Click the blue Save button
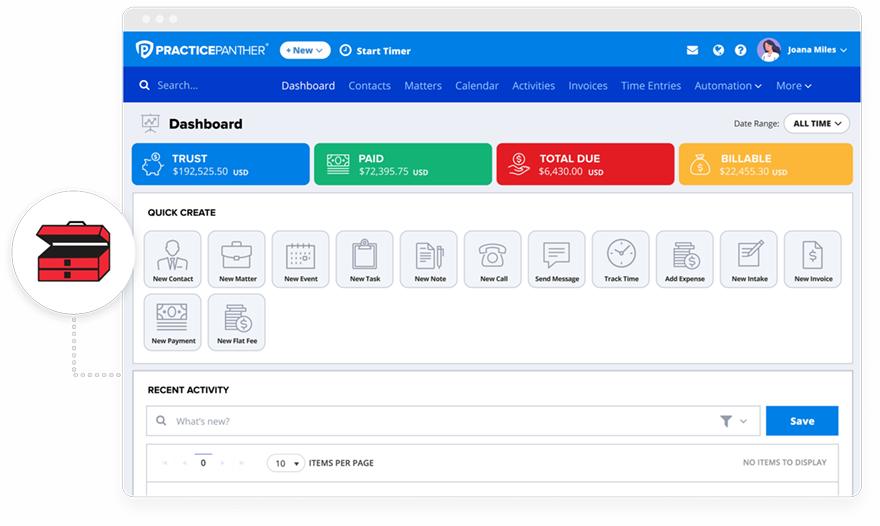 pyautogui.click(x=802, y=421)
